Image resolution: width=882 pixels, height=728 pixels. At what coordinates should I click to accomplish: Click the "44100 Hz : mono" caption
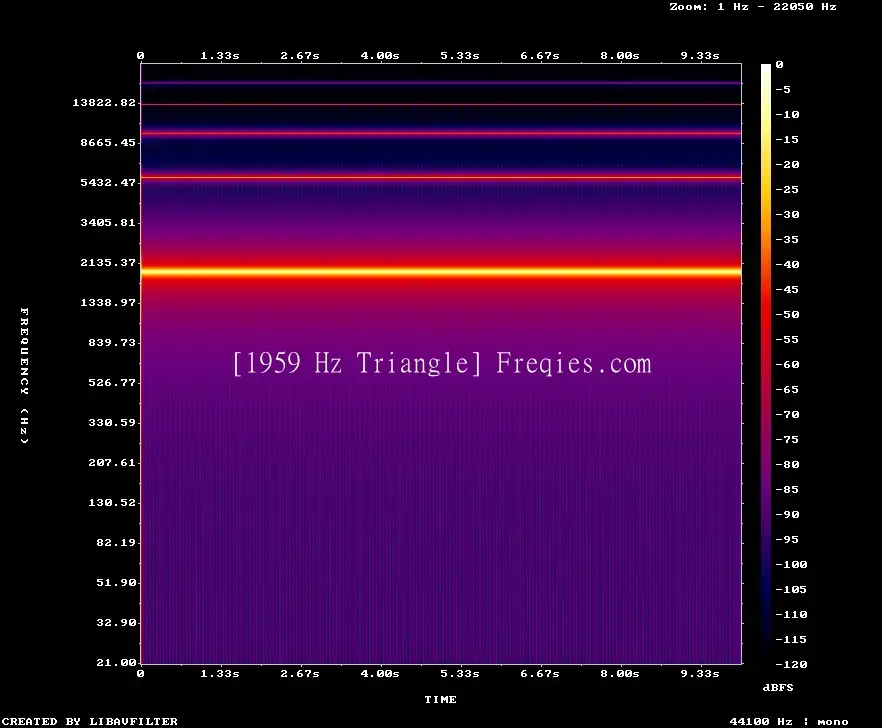pyautogui.click(x=789, y=721)
